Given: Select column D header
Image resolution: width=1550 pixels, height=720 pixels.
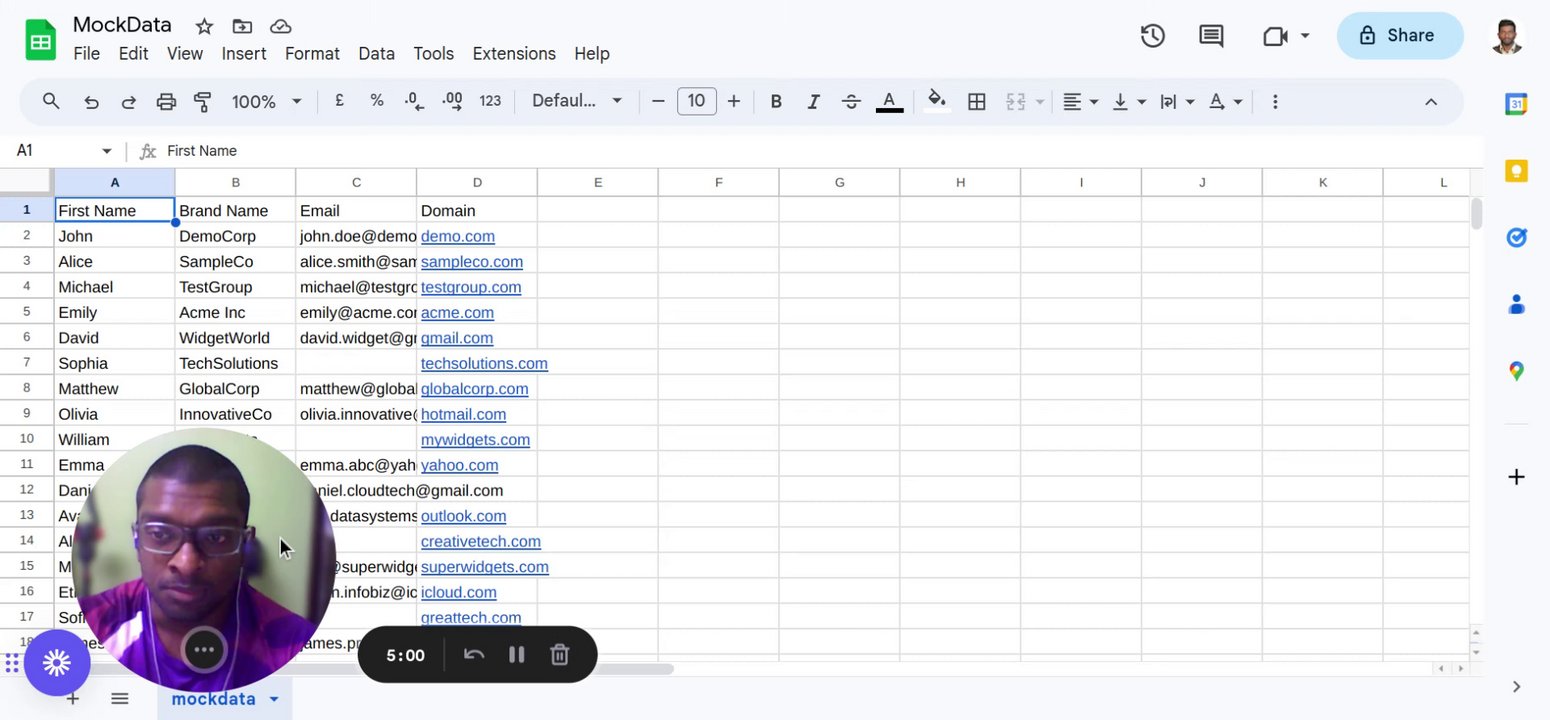Looking at the screenshot, I should coord(477,182).
